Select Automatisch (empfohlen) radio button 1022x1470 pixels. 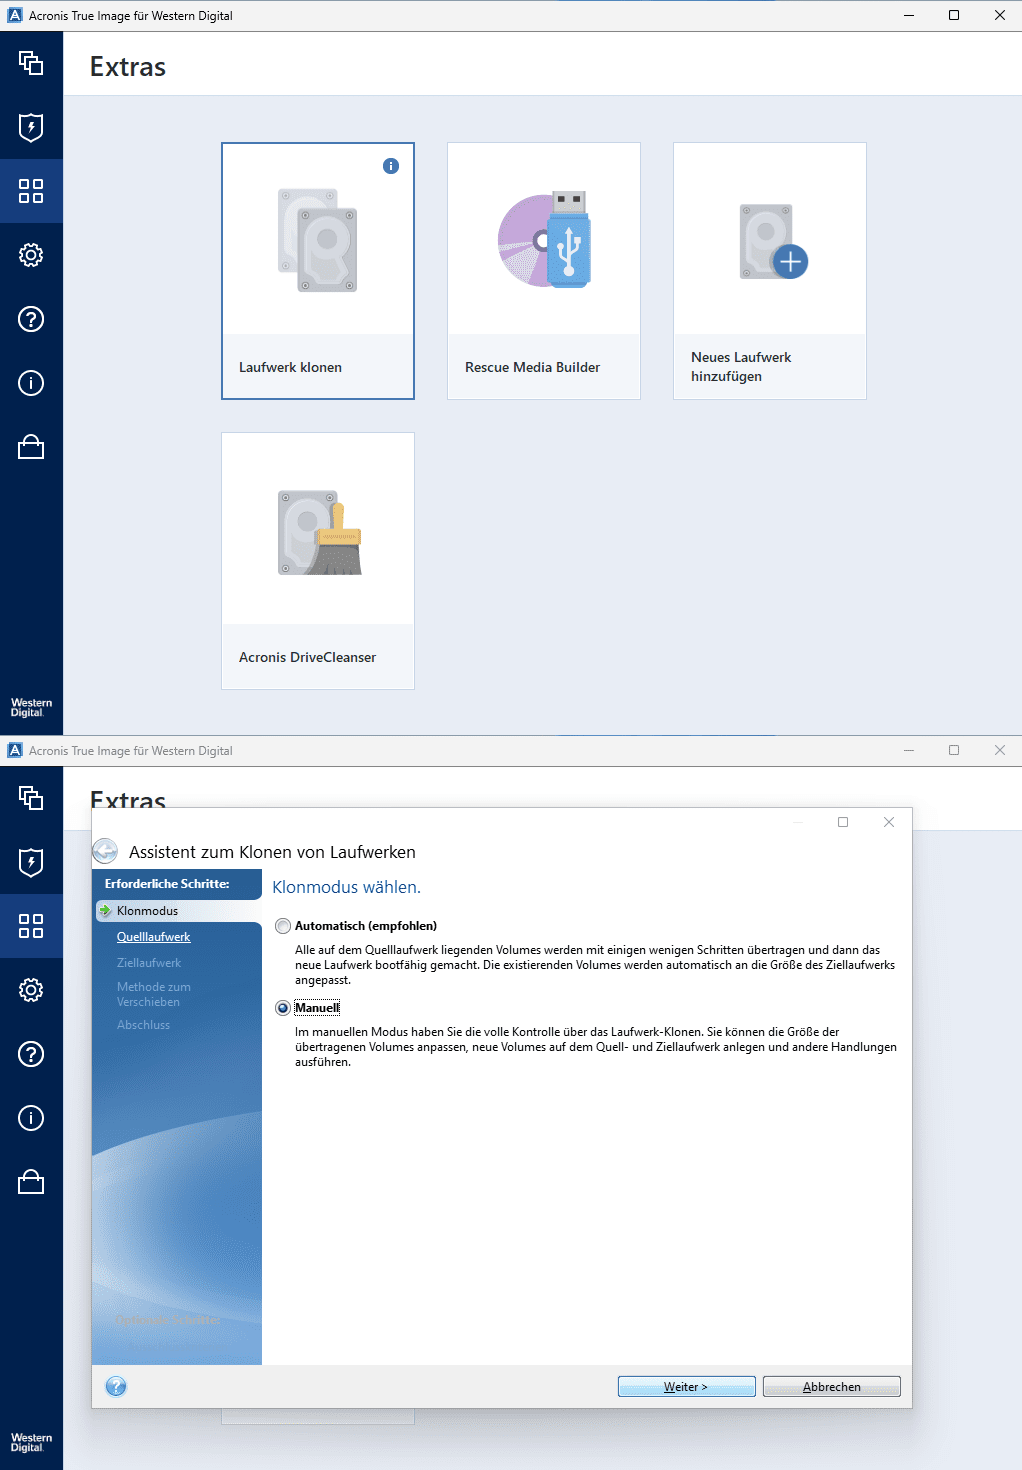283,926
